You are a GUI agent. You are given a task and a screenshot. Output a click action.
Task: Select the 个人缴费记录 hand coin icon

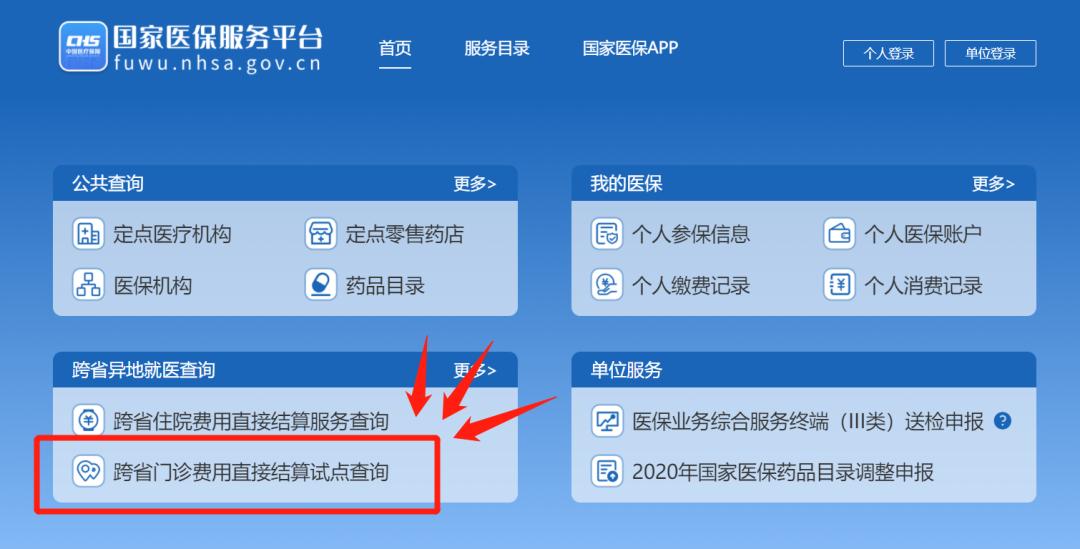click(607, 284)
